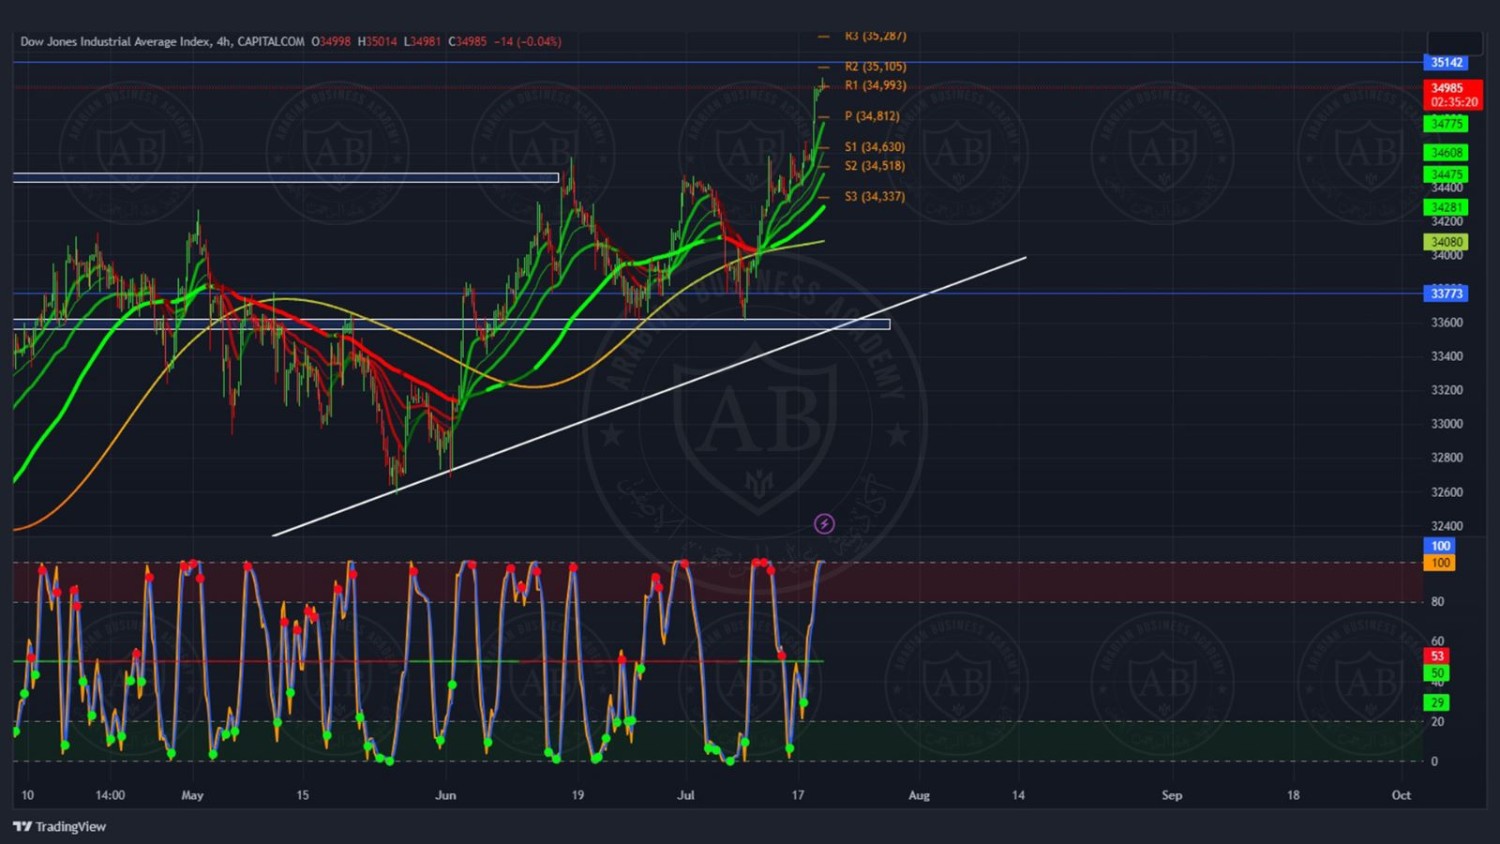Screen dimensions: 1500x844
Task: Click the Sep label on time axis
Action: click(x=1172, y=796)
